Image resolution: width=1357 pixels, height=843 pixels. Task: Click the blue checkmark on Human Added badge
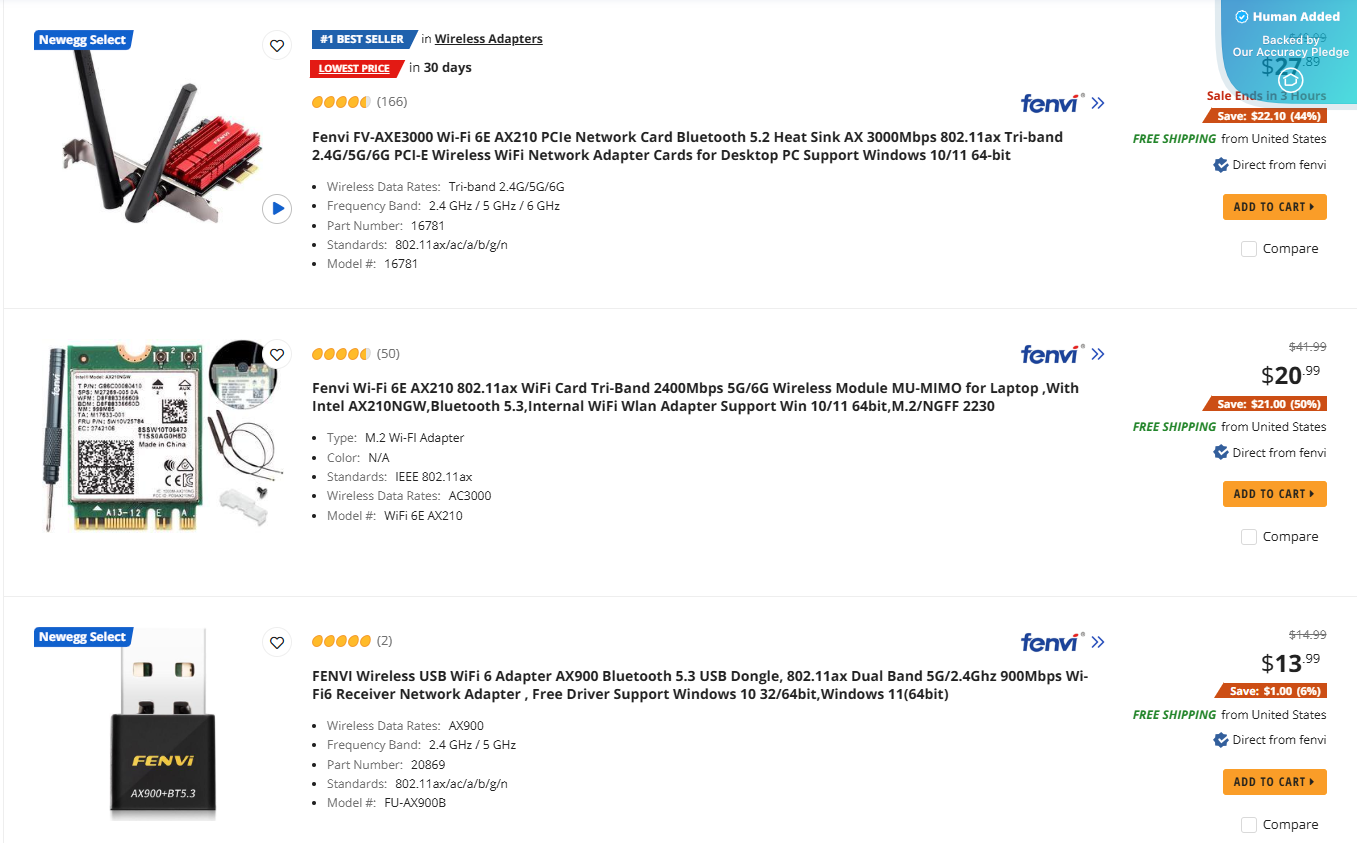point(1240,16)
